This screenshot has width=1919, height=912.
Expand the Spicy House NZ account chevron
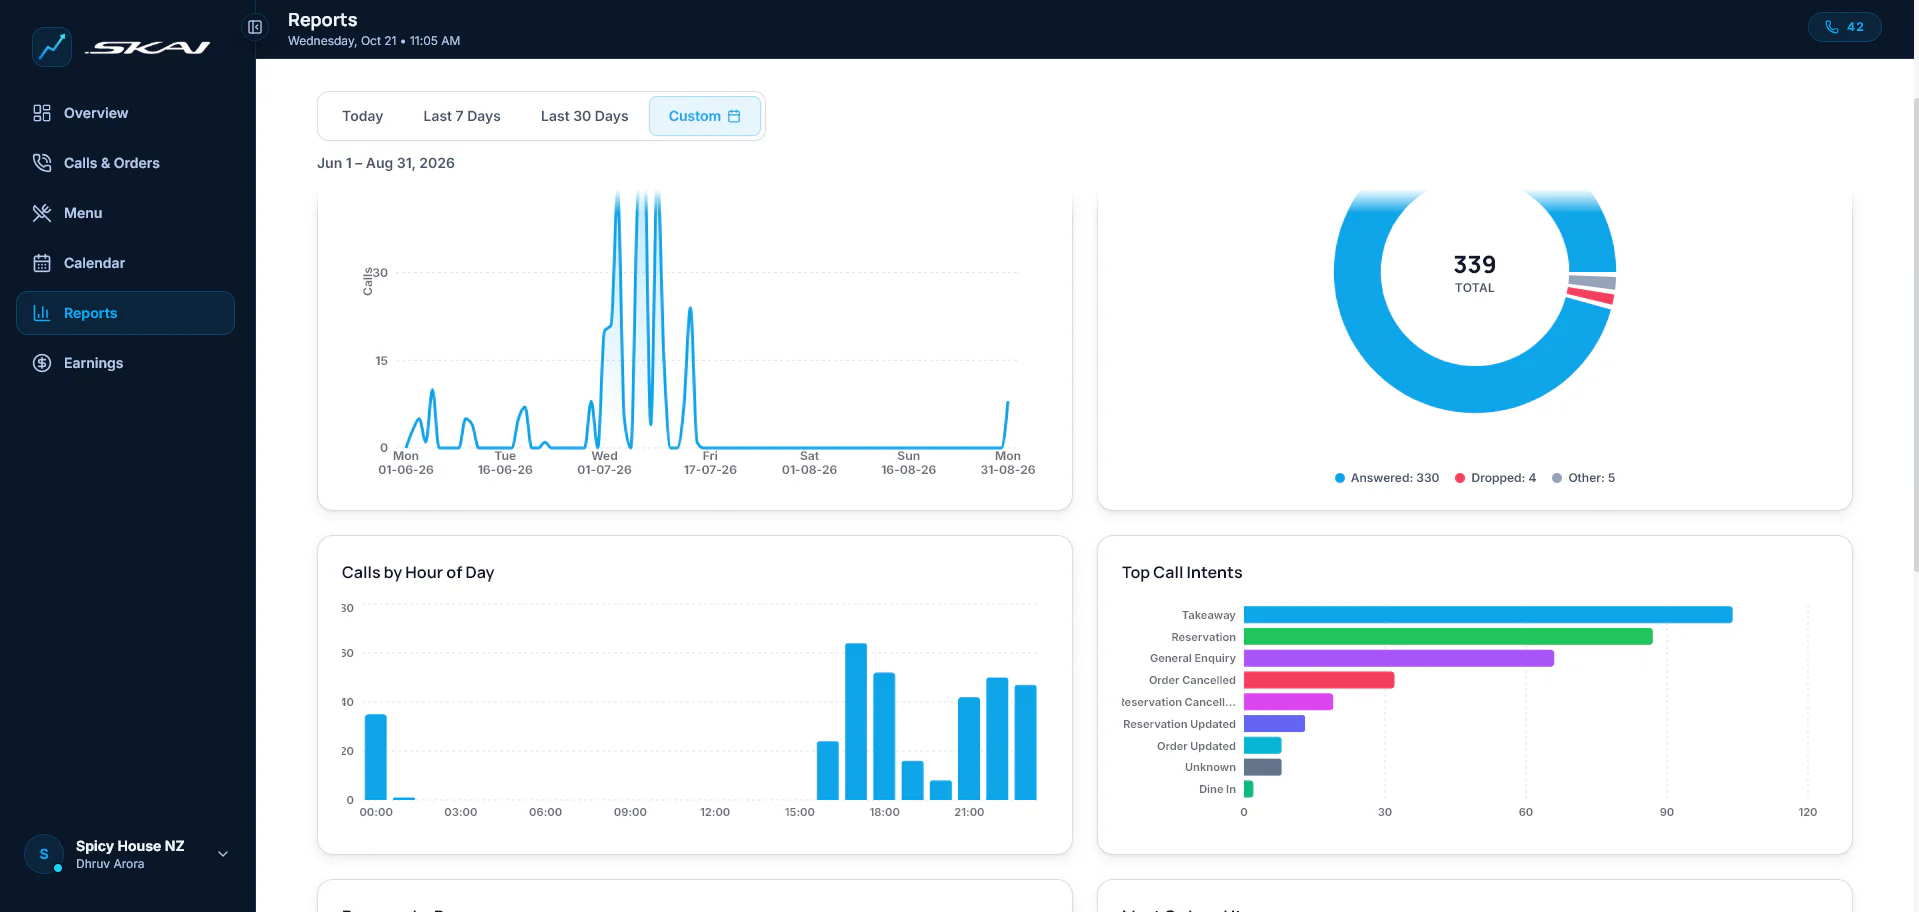coord(223,854)
